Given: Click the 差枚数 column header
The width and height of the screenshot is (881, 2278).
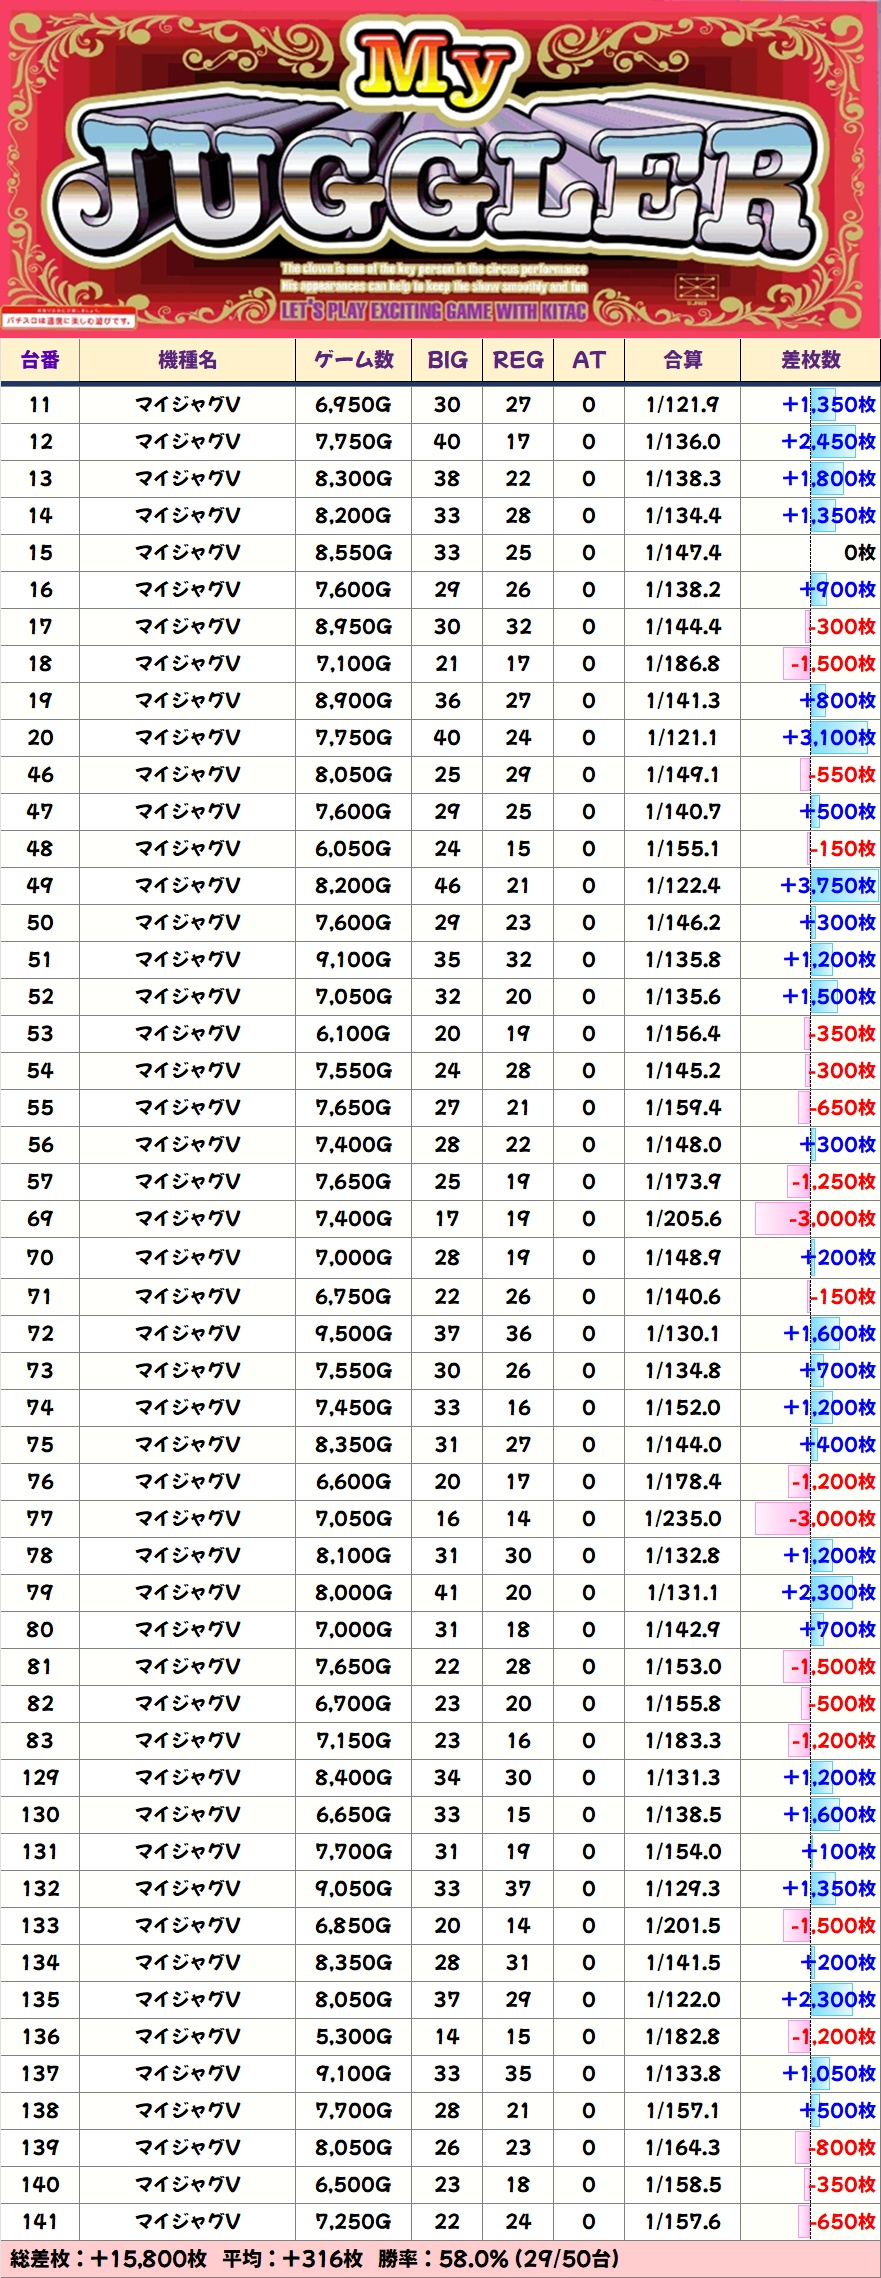Looking at the screenshot, I should point(811,361).
